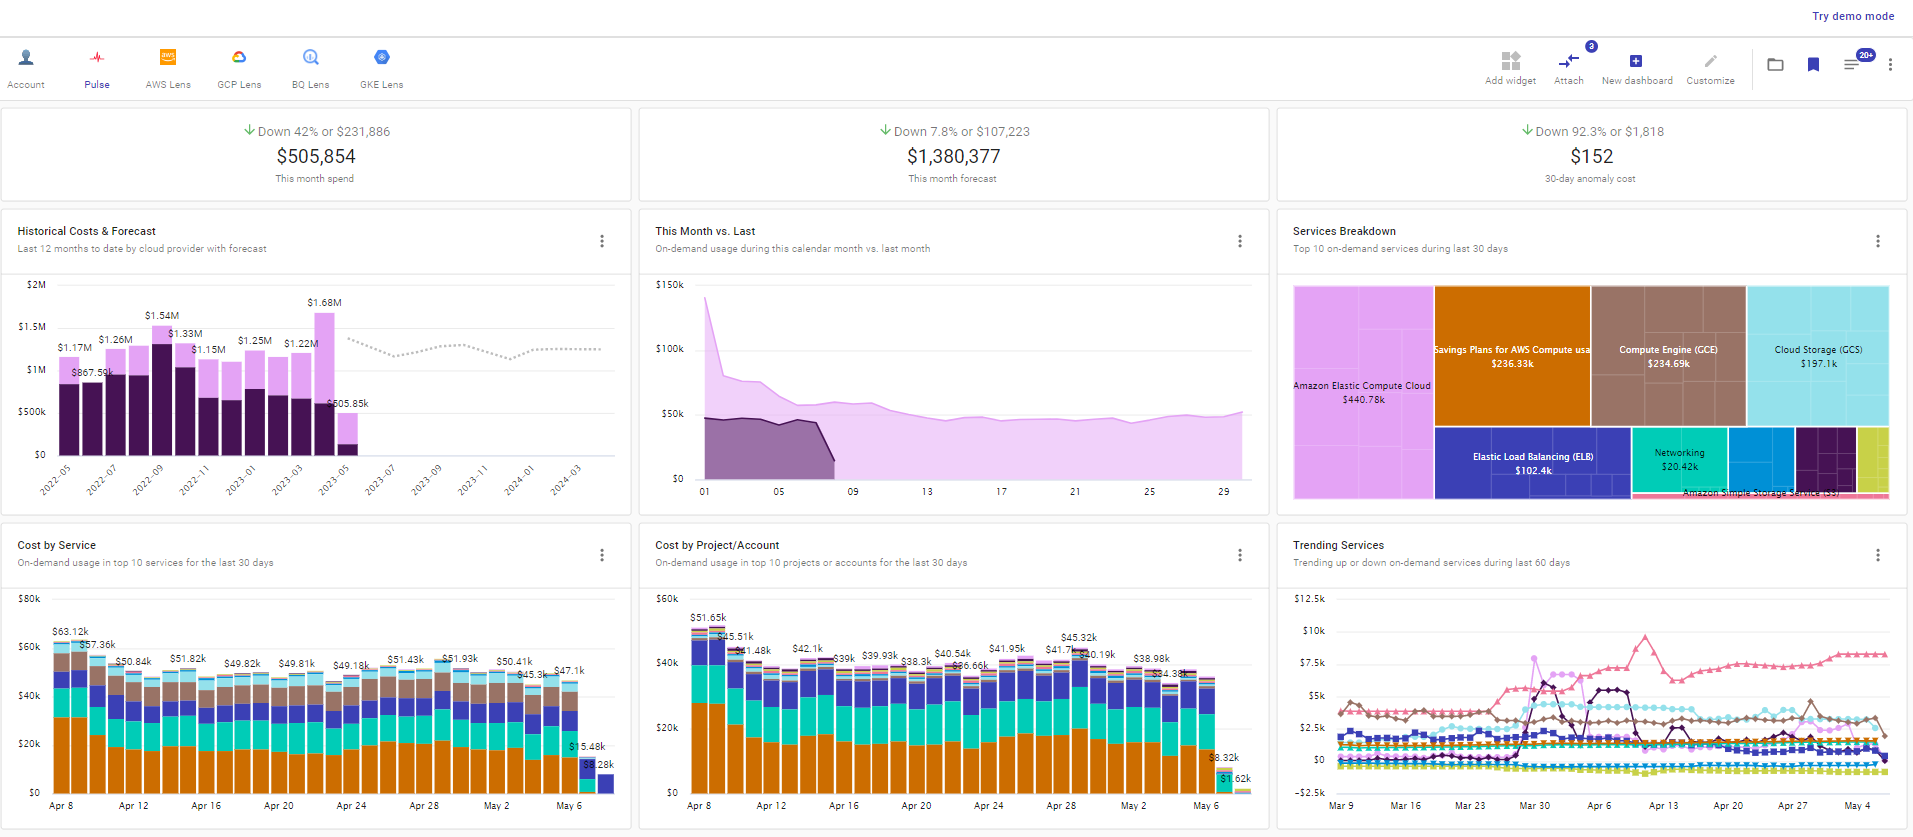Open the dashboards list with 20+ badge
The height and width of the screenshot is (837, 1913).
click(x=1853, y=64)
